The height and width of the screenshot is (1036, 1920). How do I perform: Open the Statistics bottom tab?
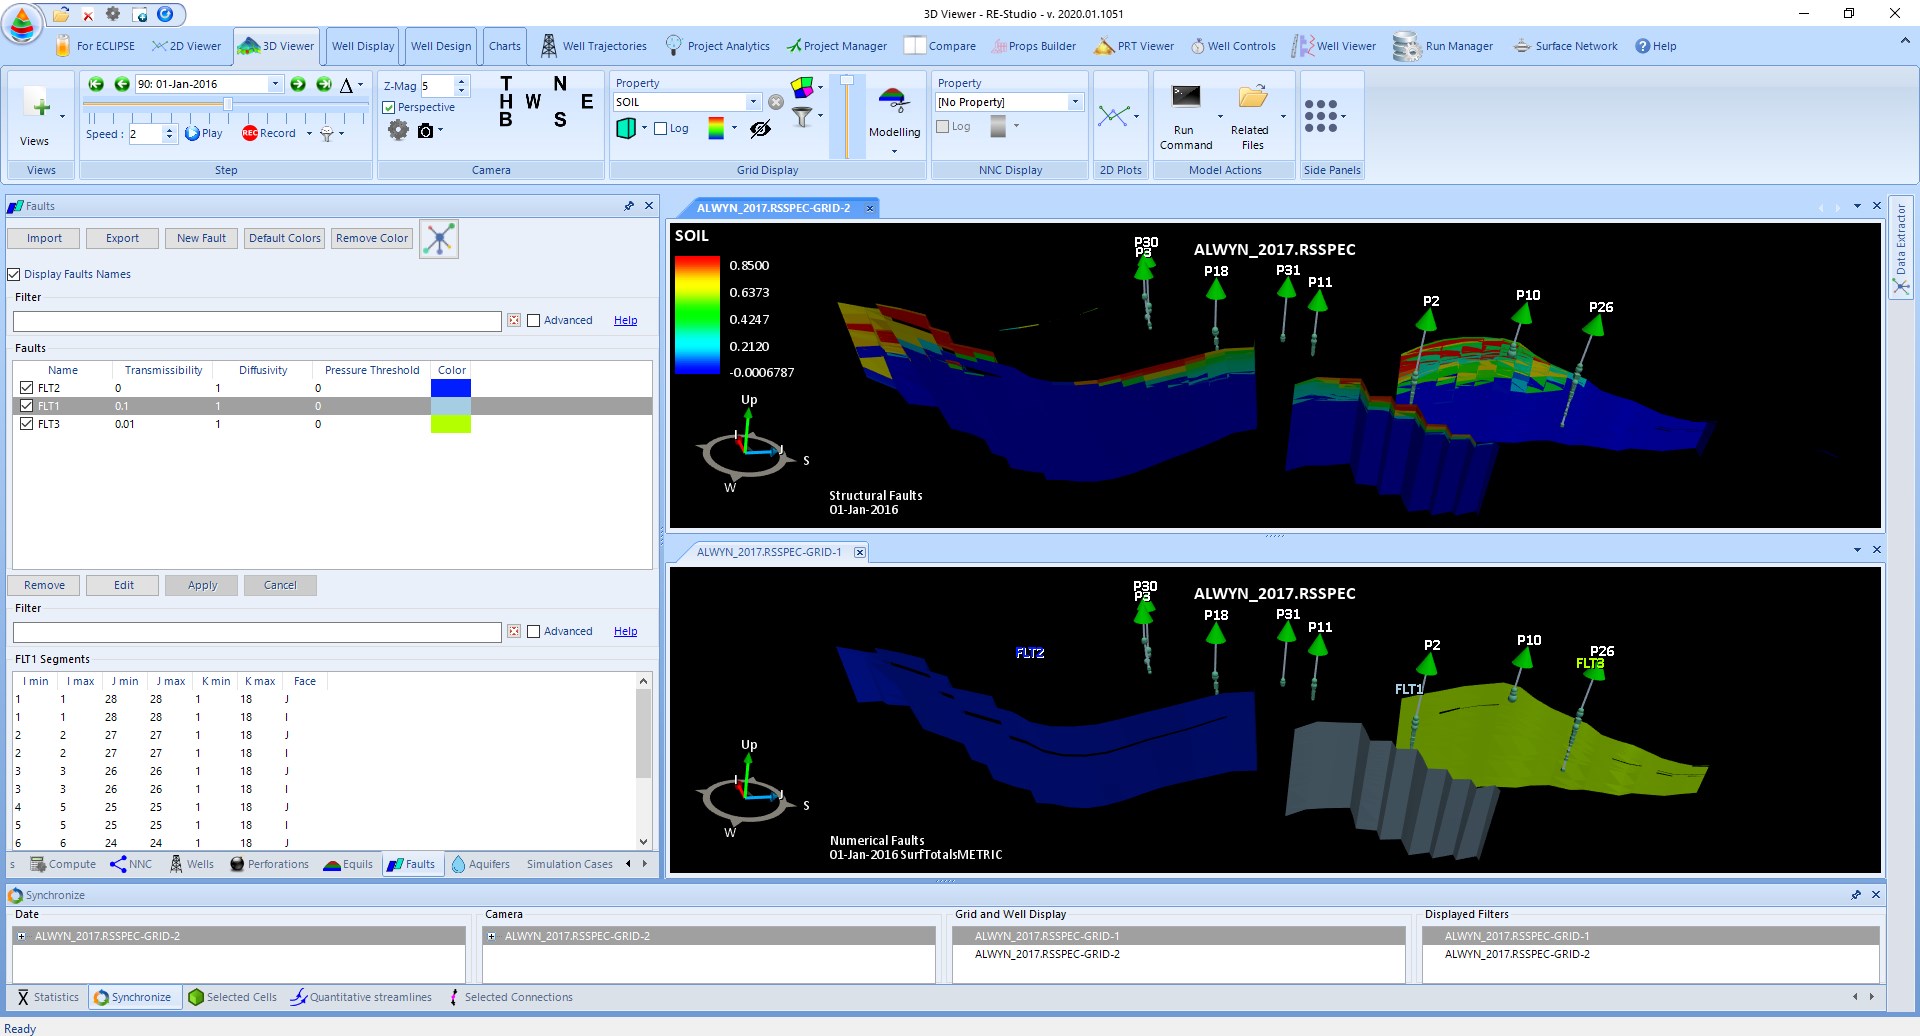47,997
